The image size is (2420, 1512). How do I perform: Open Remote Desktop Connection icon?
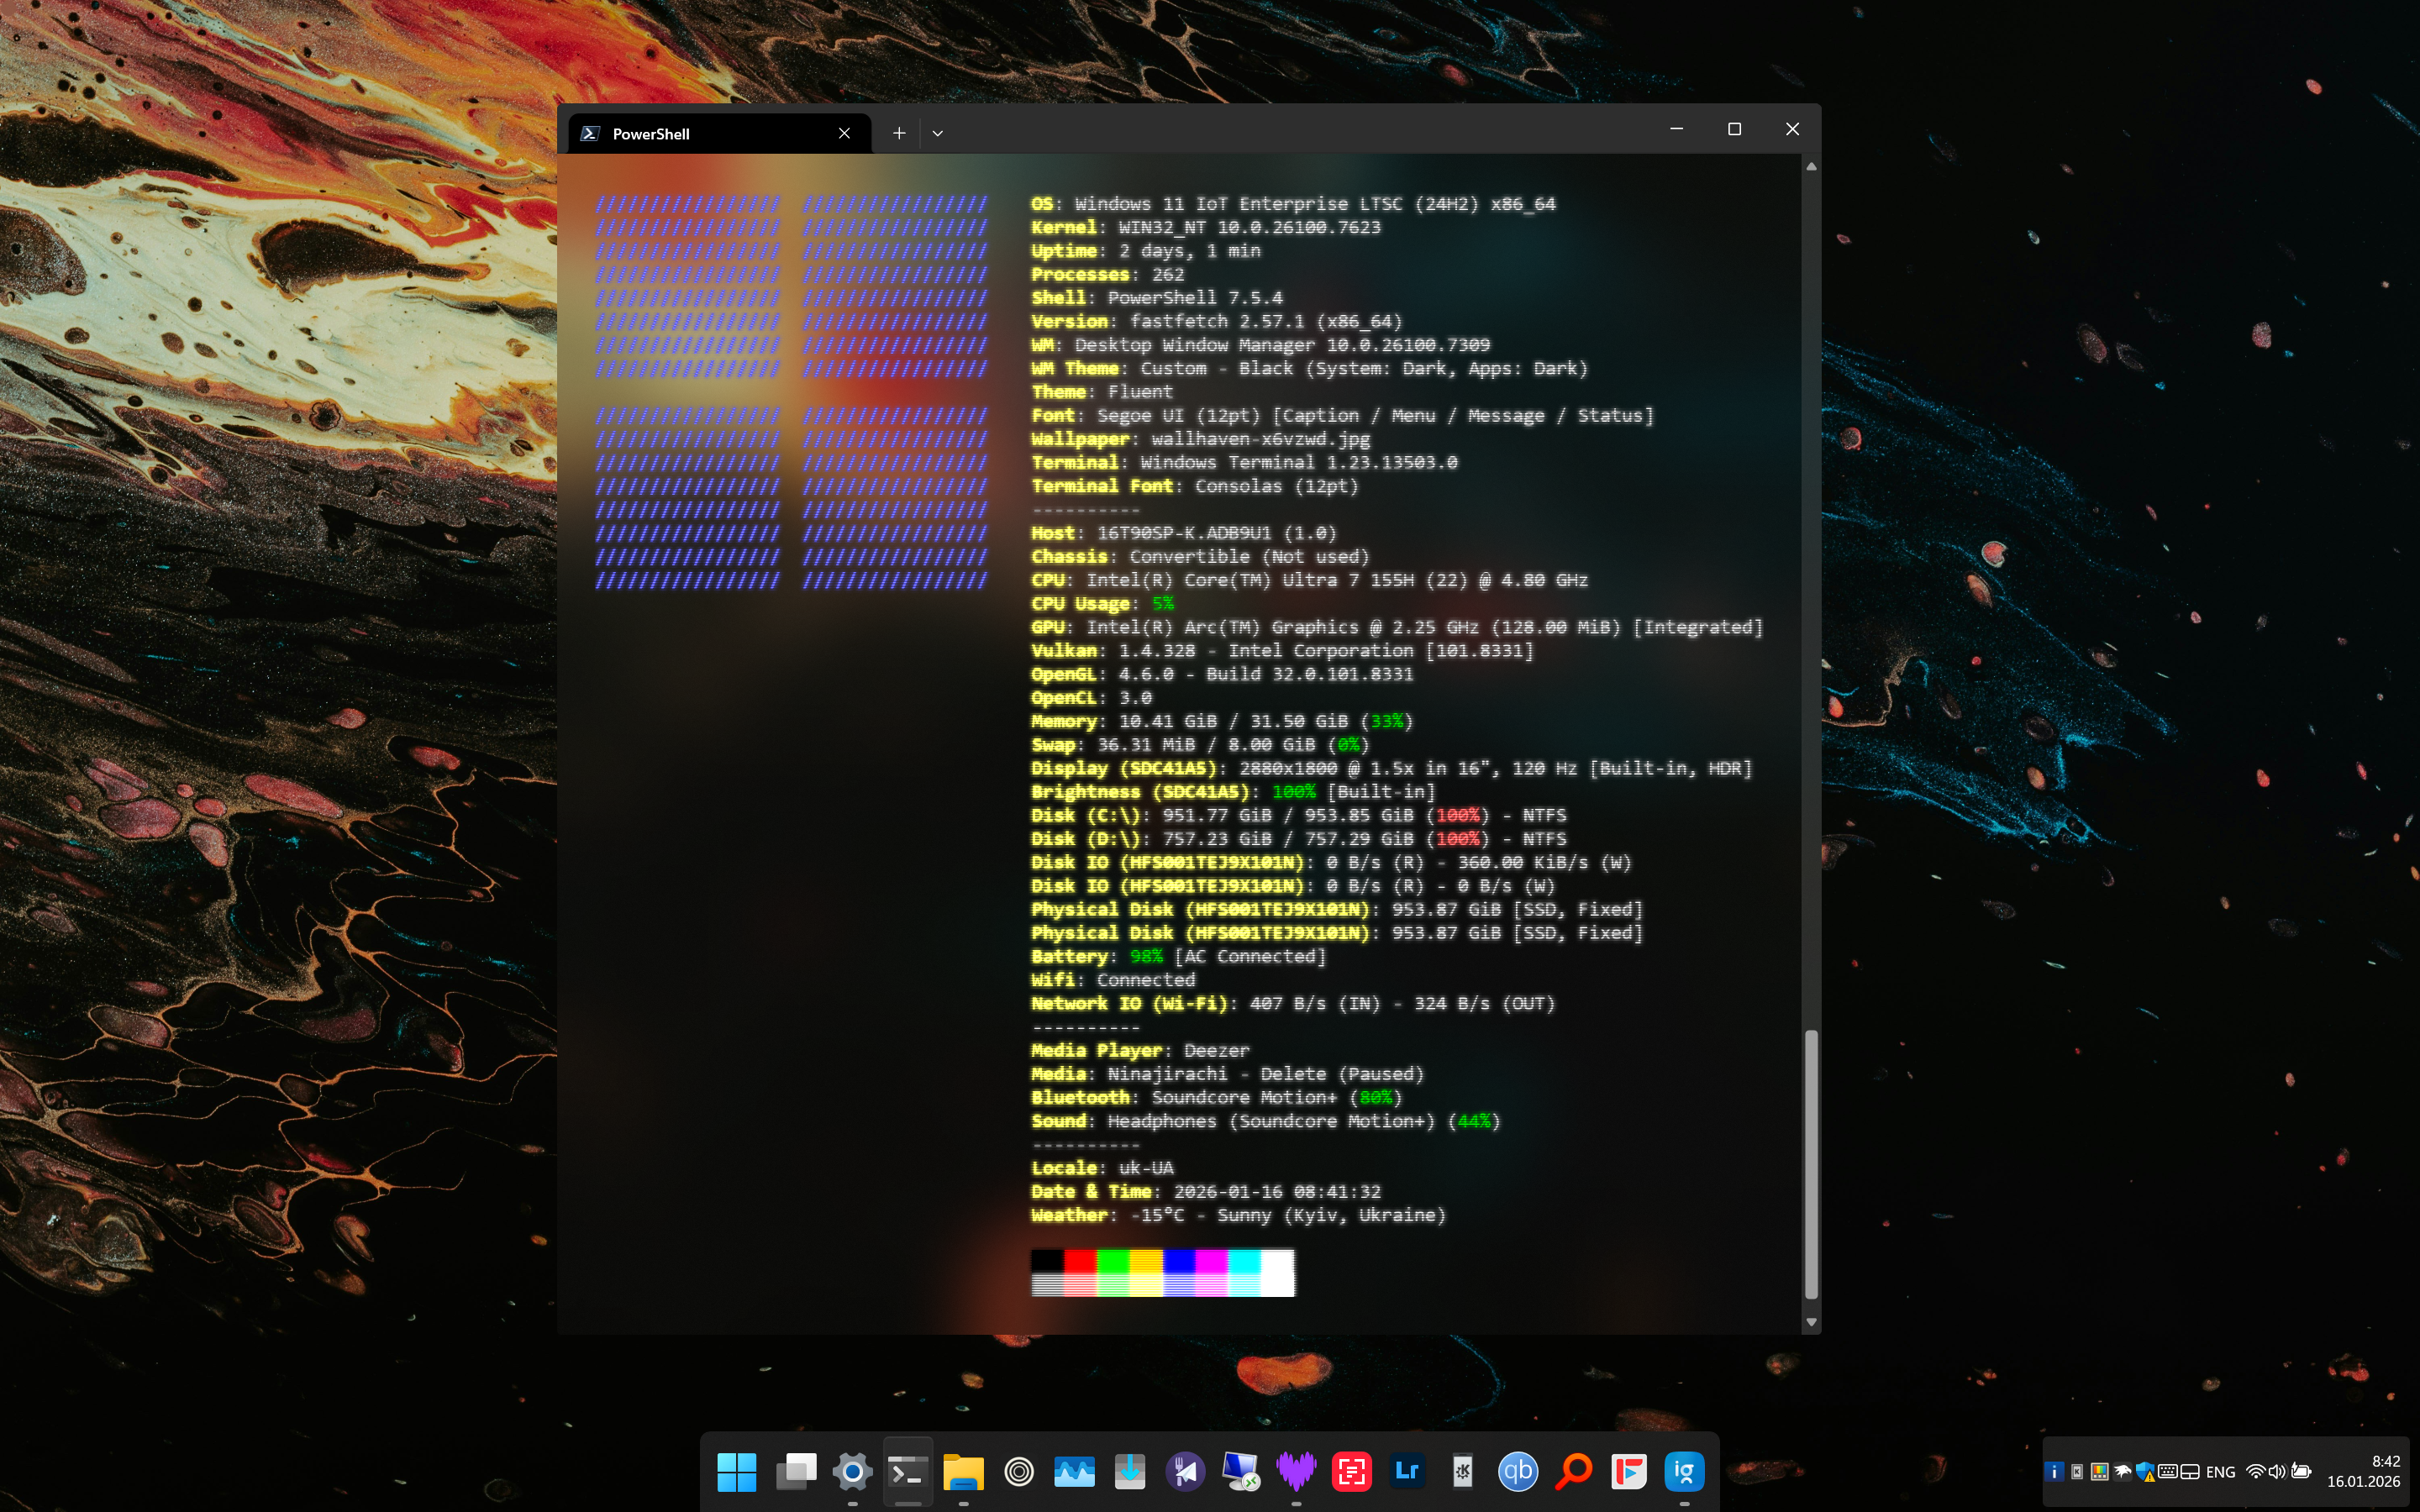coord(1240,1471)
